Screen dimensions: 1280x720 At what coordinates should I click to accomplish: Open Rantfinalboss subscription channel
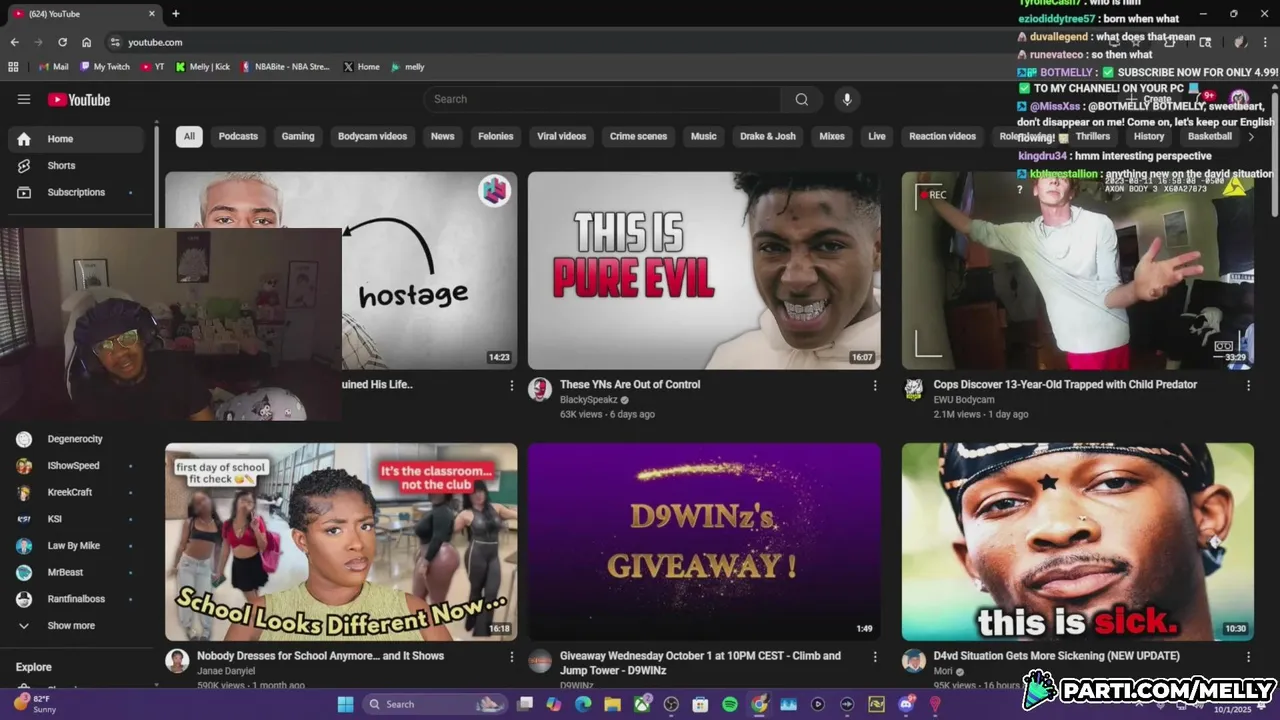pos(76,599)
